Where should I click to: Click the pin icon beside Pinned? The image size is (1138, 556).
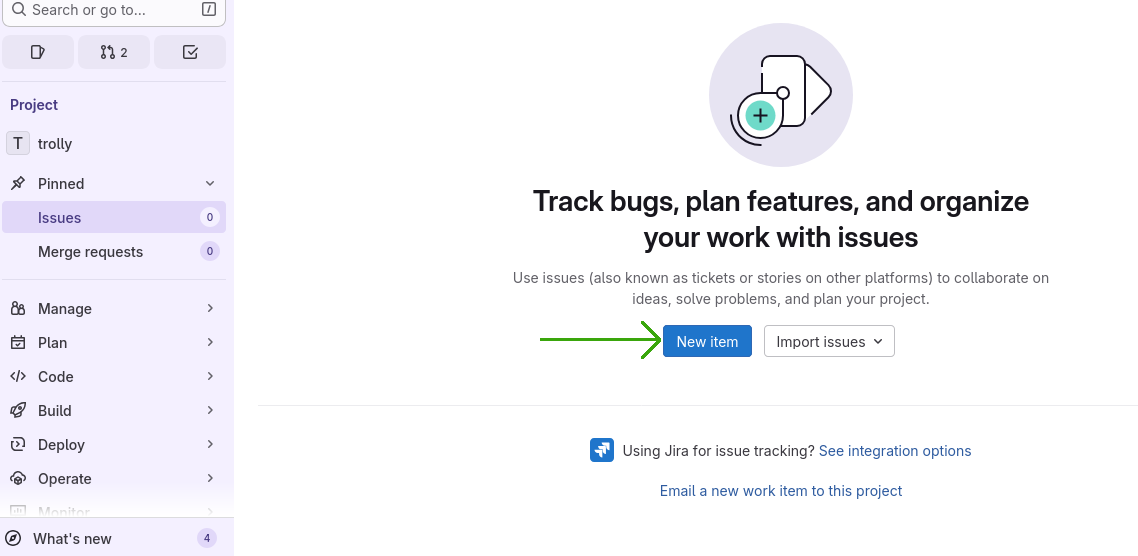click(18, 184)
